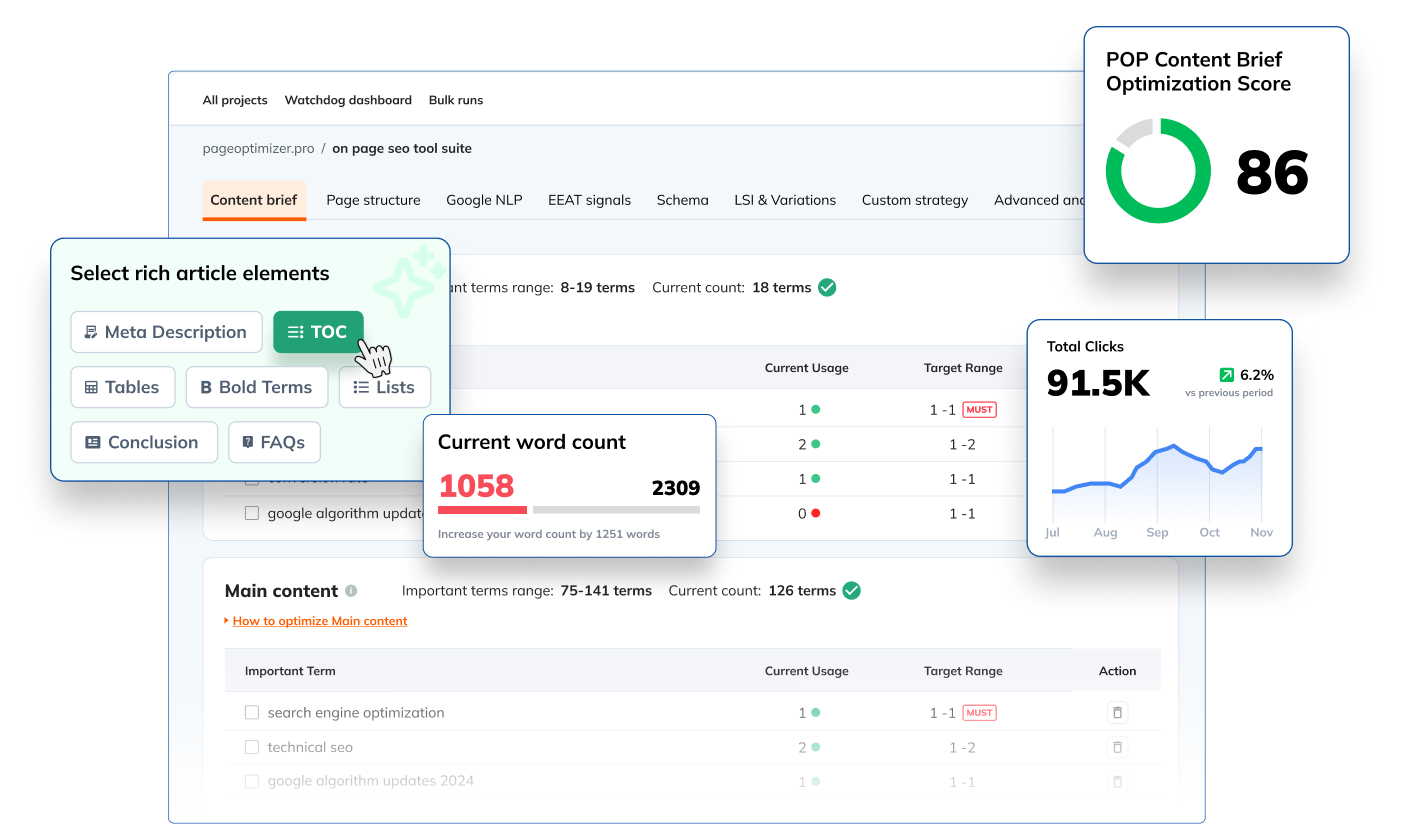1402x826 pixels.
Task: Click the Bold Terms element icon
Action: click(x=207, y=387)
